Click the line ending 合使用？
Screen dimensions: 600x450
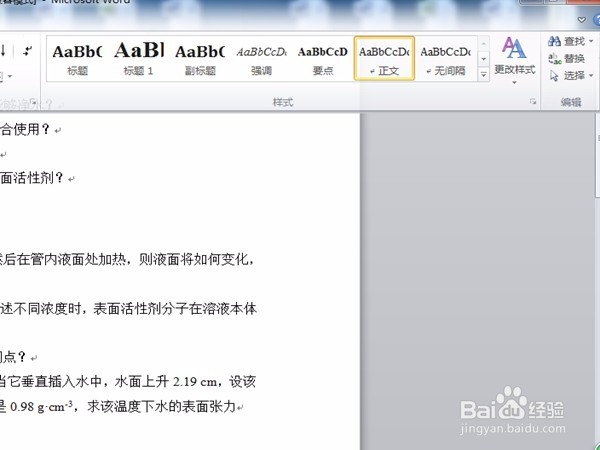click(25, 129)
